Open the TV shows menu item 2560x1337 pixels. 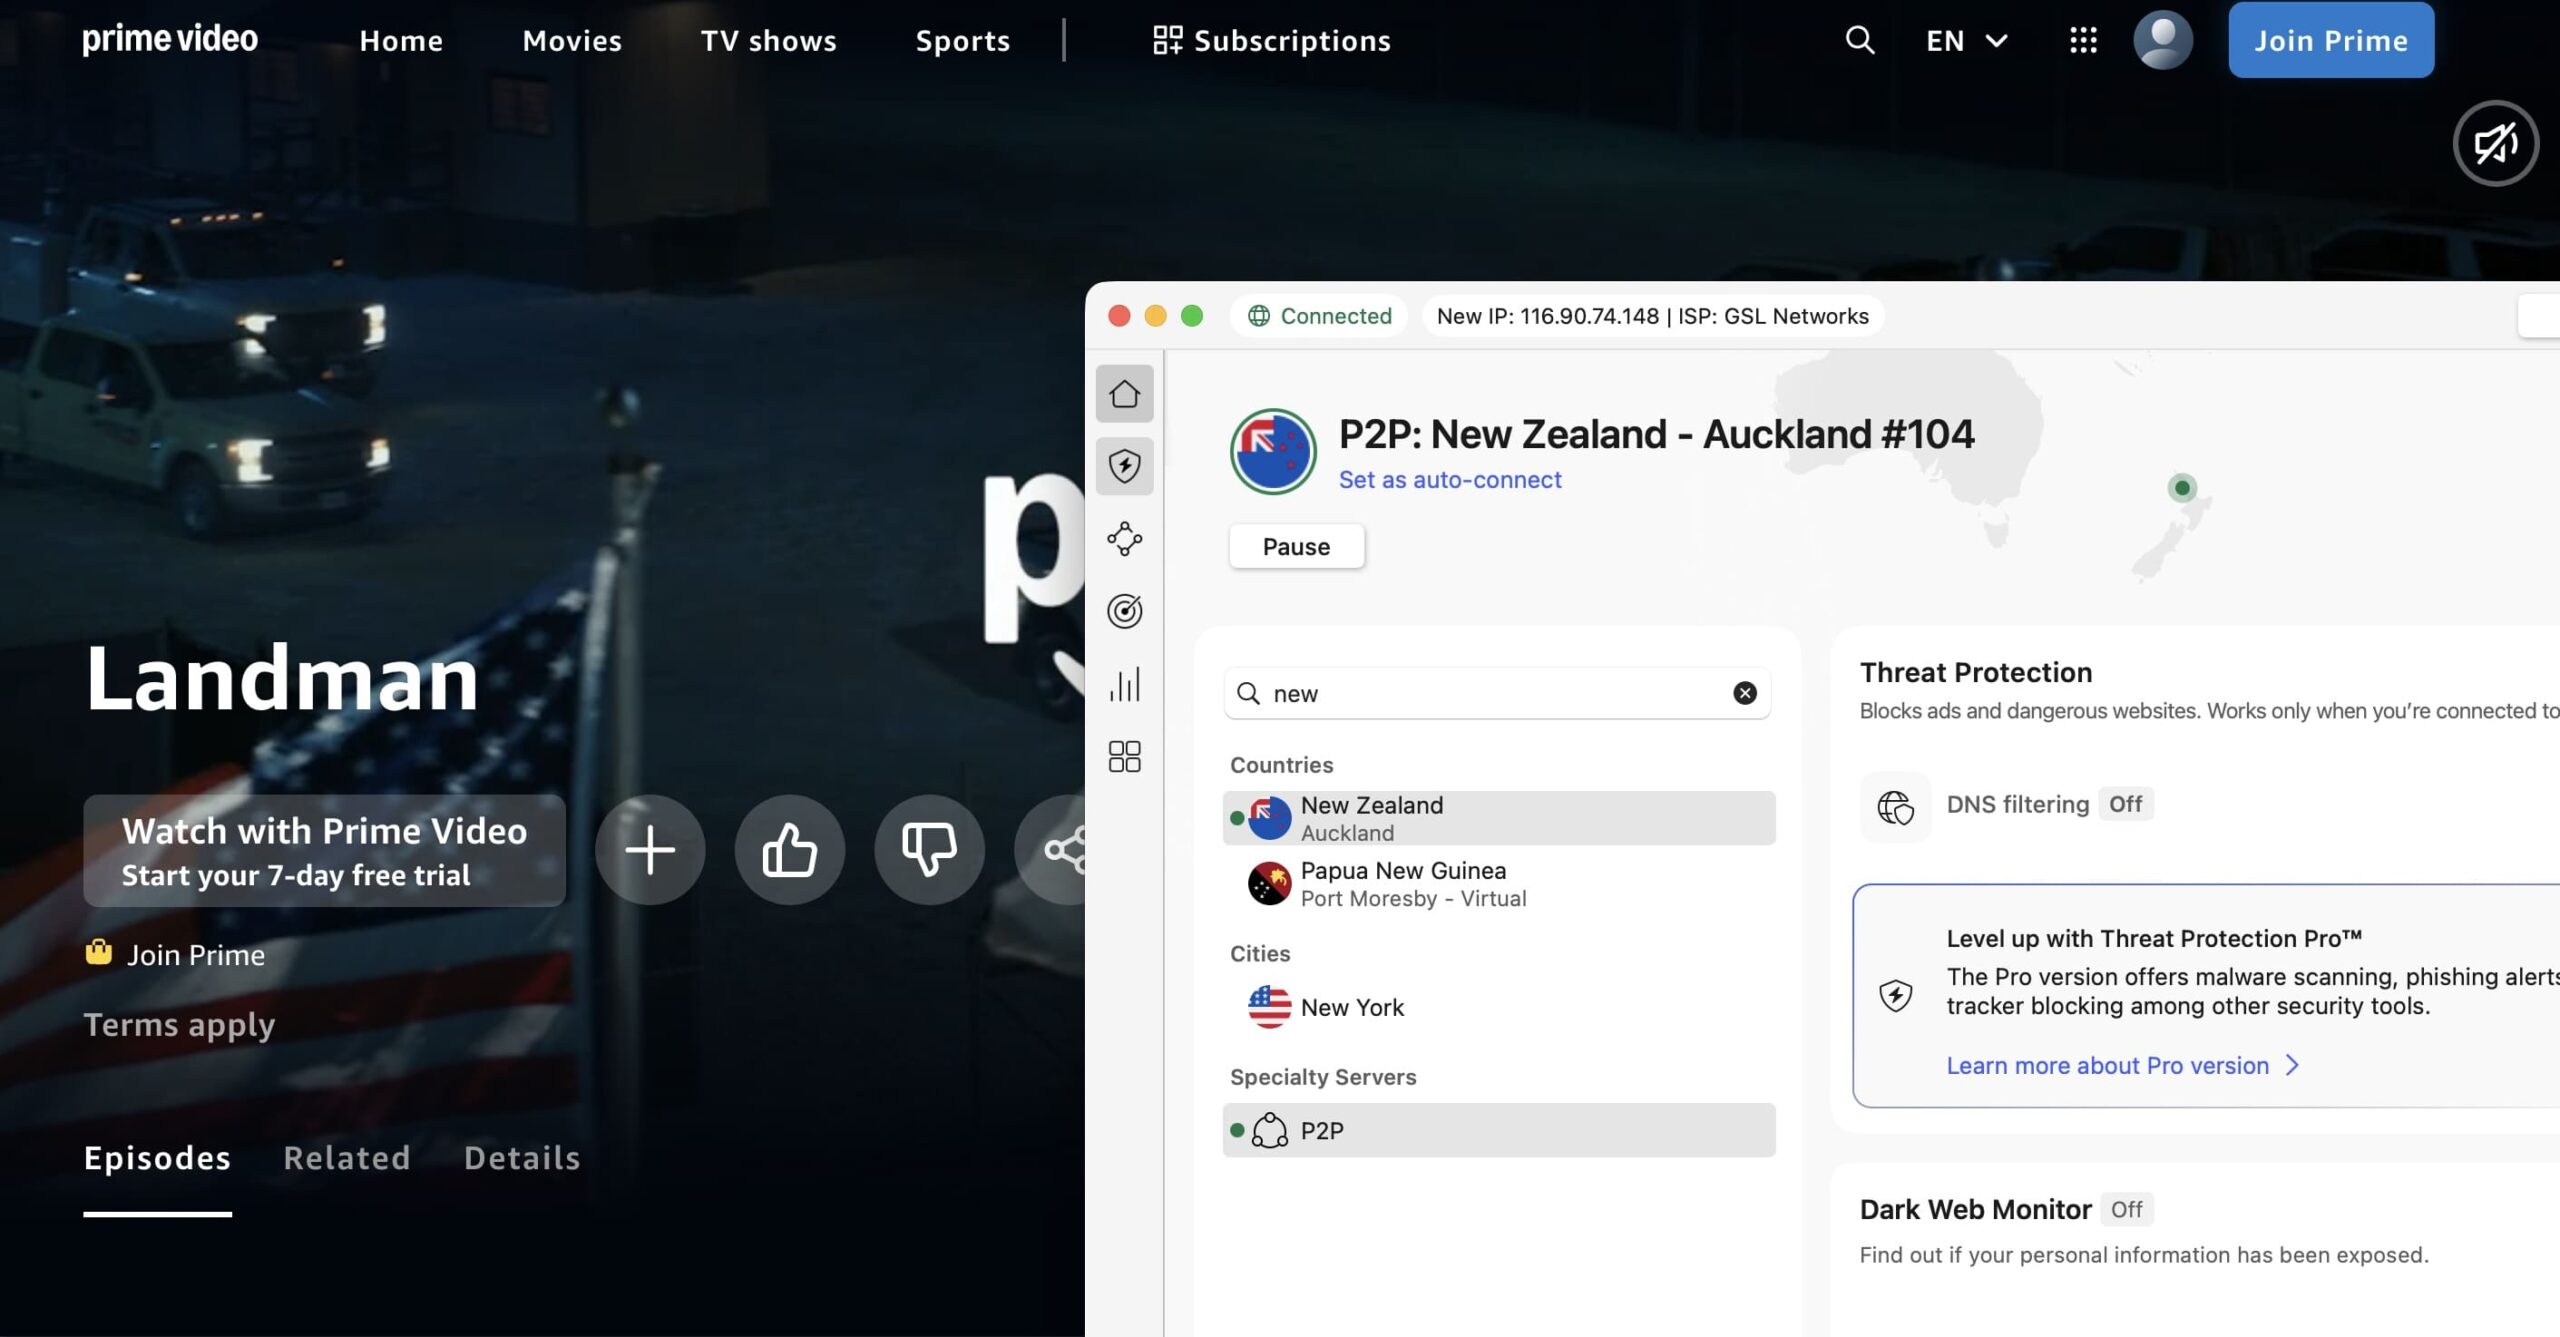(x=768, y=40)
